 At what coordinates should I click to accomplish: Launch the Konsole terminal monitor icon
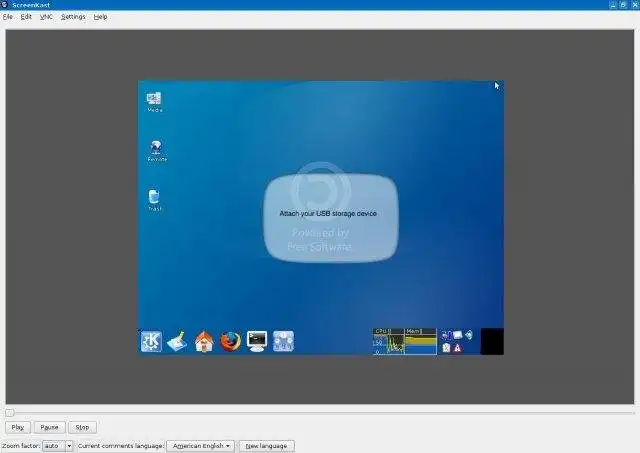tap(257, 341)
